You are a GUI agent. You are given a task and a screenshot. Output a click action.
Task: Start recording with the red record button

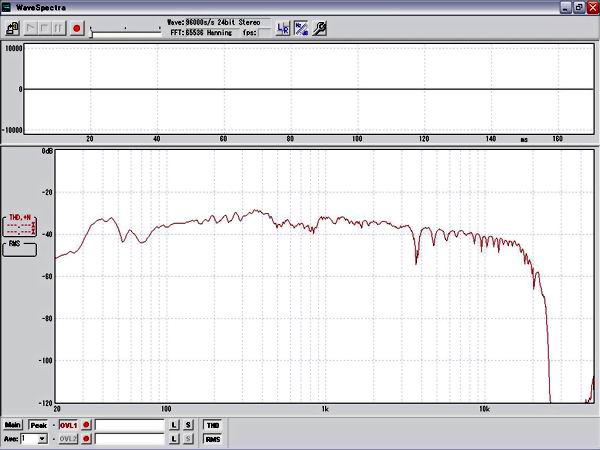pyautogui.click(x=76, y=29)
